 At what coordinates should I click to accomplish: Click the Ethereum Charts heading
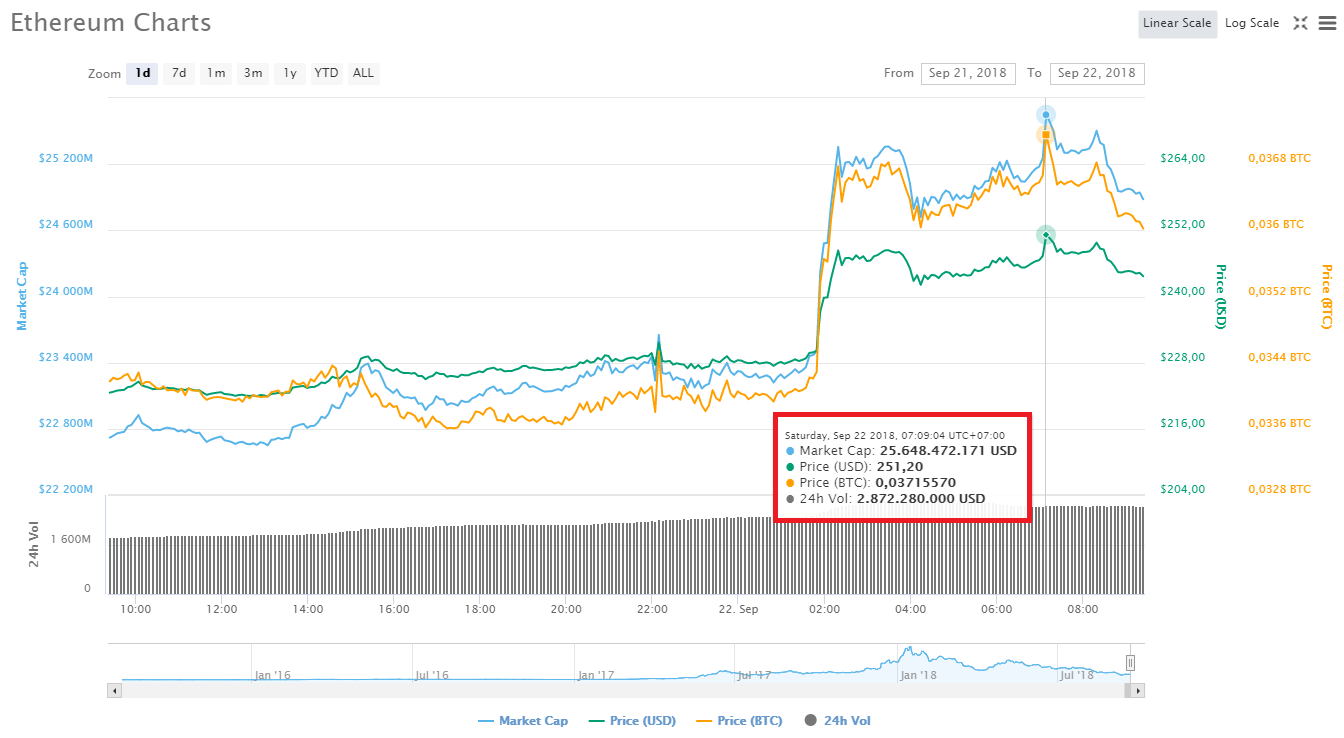click(111, 23)
